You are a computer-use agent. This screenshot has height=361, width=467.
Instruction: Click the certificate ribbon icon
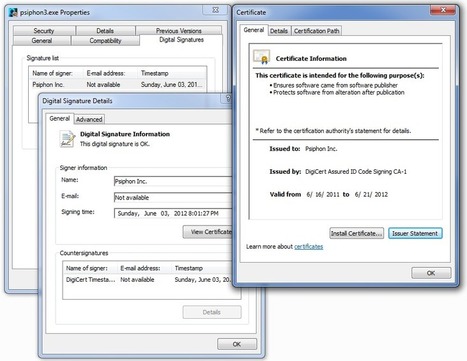(x=262, y=56)
